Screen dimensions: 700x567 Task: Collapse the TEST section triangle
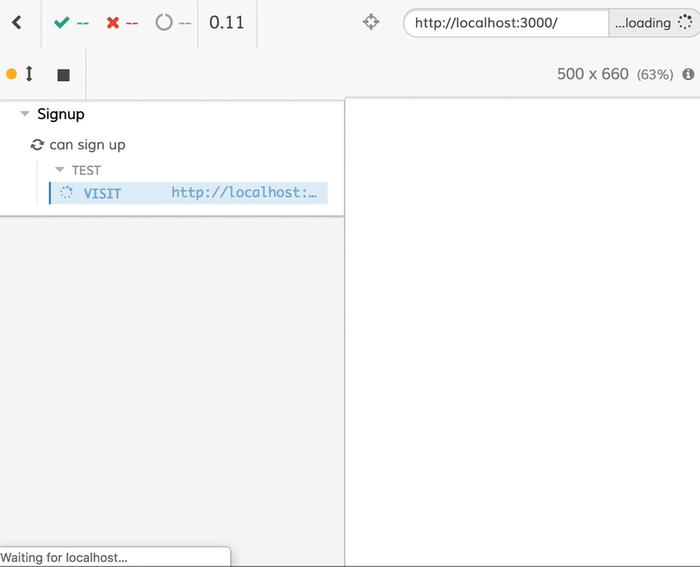(x=60, y=170)
